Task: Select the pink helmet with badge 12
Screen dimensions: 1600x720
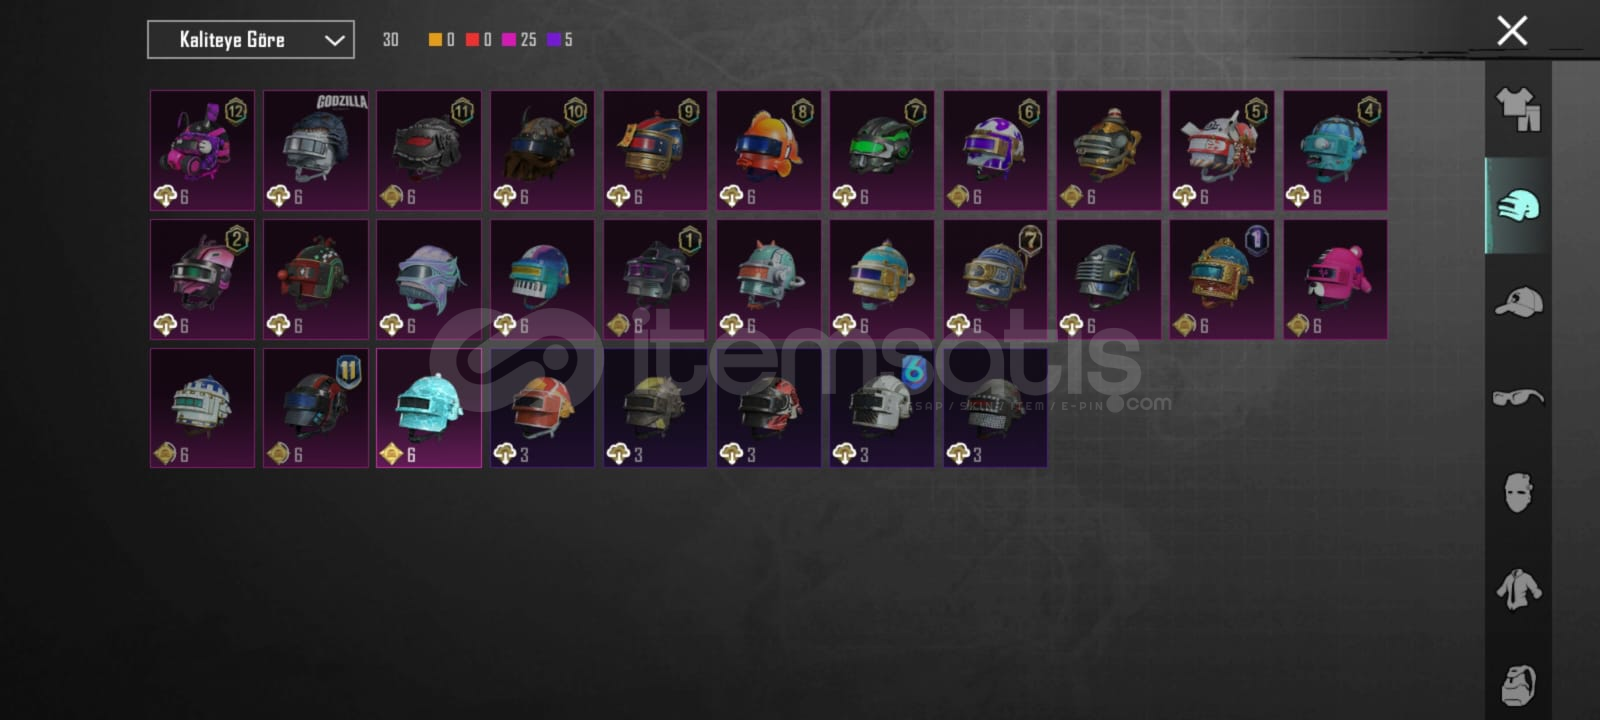Action: pyautogui.click(x=202, y=150)
